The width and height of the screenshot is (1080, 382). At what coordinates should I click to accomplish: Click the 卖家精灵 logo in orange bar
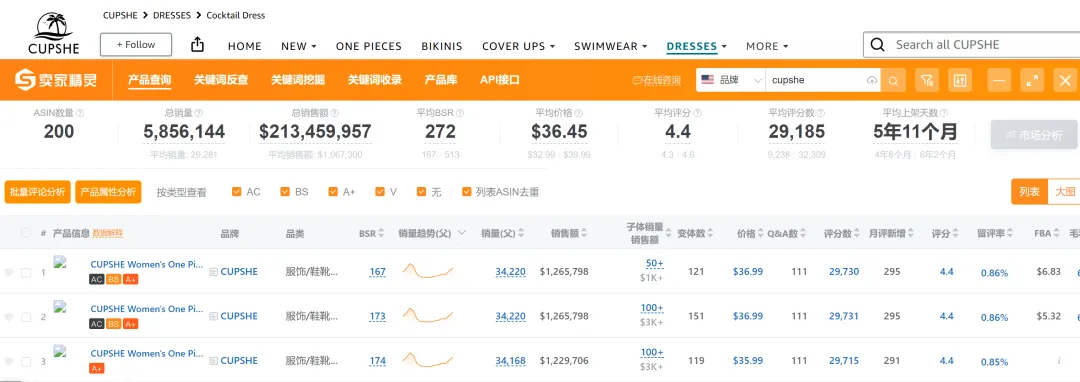(x=56, y=80)
